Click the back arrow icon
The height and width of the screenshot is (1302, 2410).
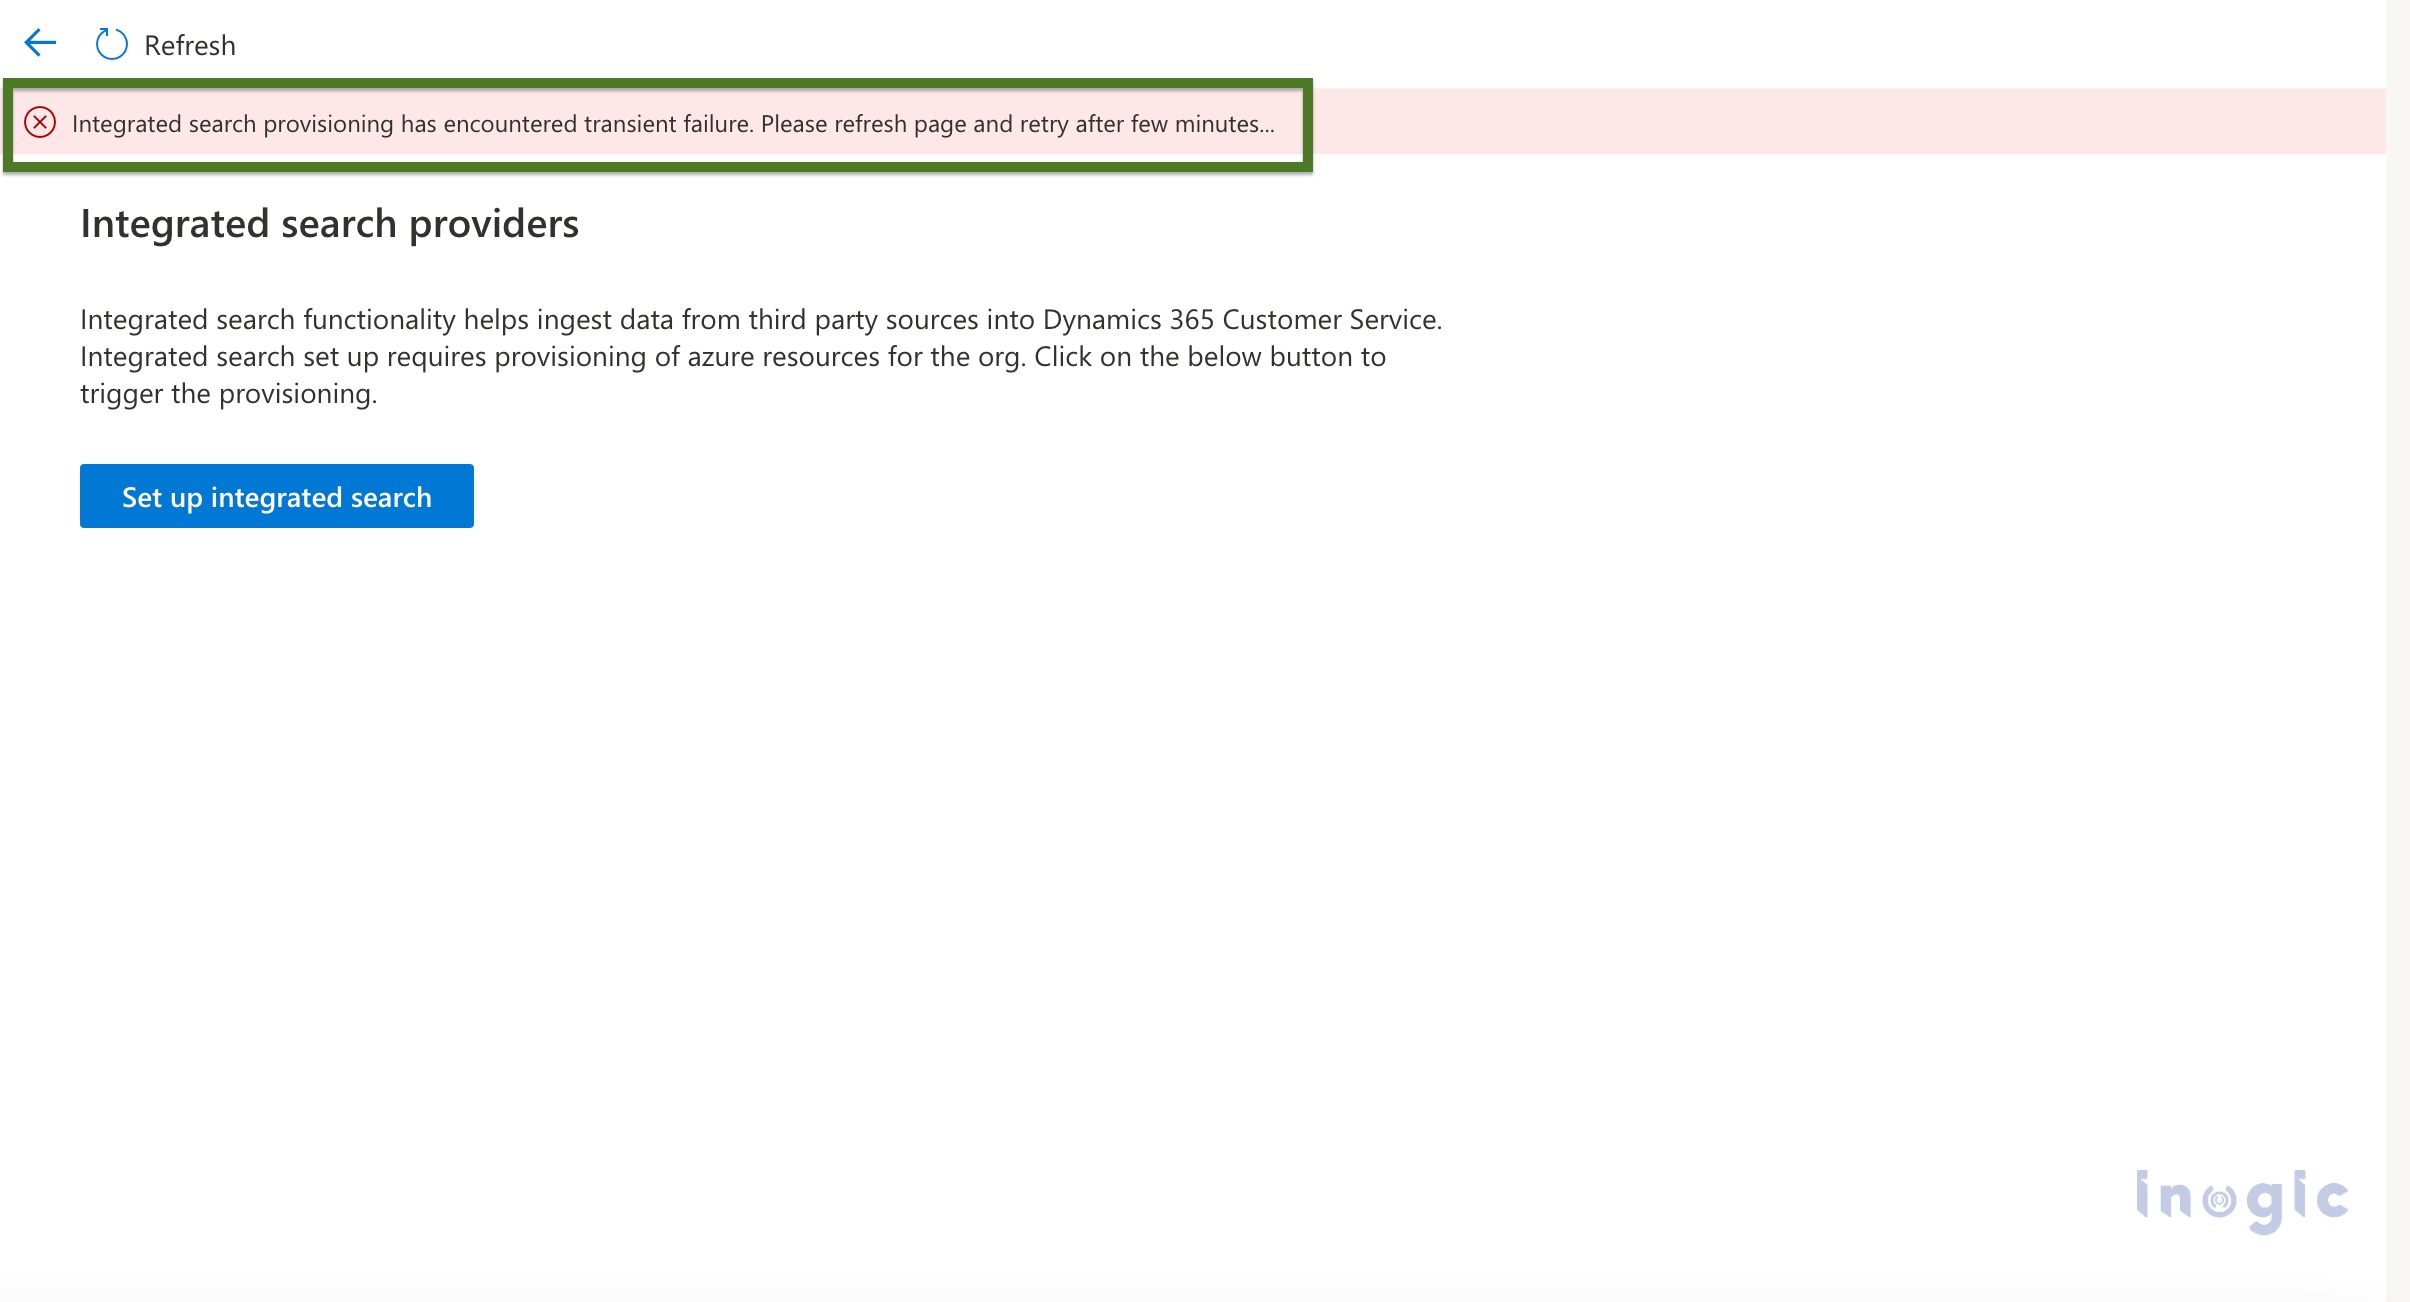[x=40, y=43]
